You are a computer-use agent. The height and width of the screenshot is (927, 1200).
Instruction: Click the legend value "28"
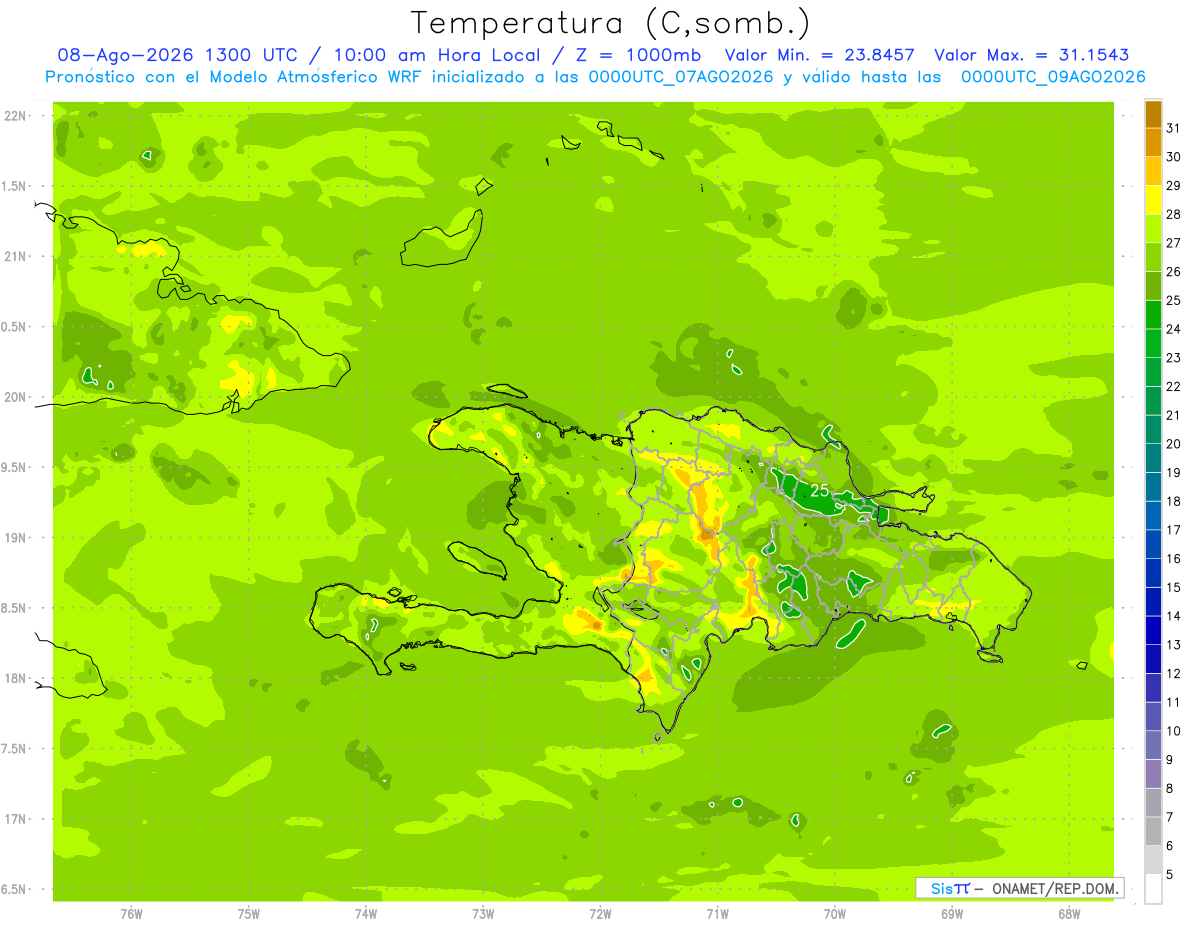click(x=1173, y=214)
